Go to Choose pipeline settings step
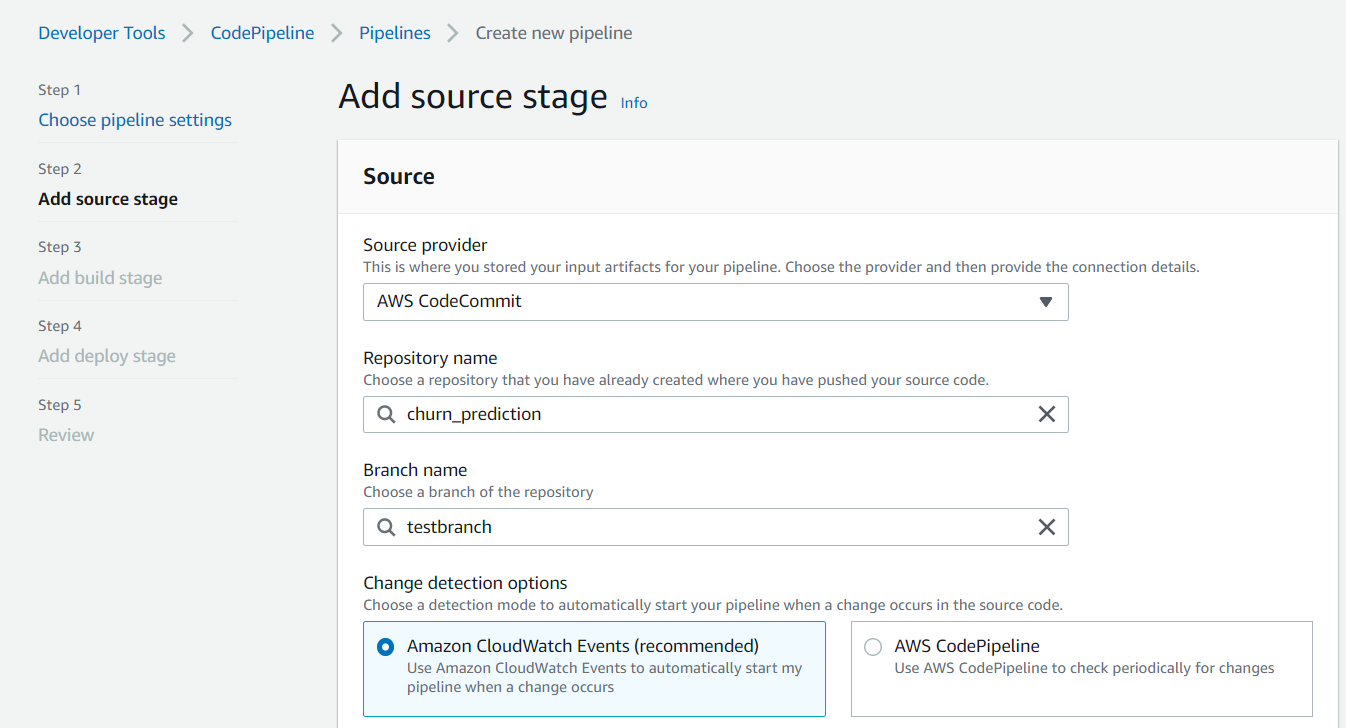This screenshot has width=1346, height=728. pyautogui.click(x=135, y=120)
